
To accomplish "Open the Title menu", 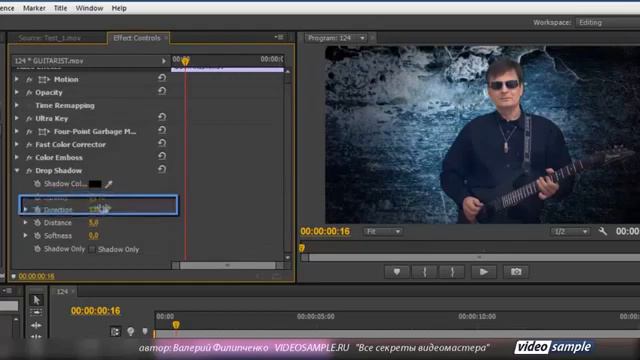I will (x=60, y=8).
